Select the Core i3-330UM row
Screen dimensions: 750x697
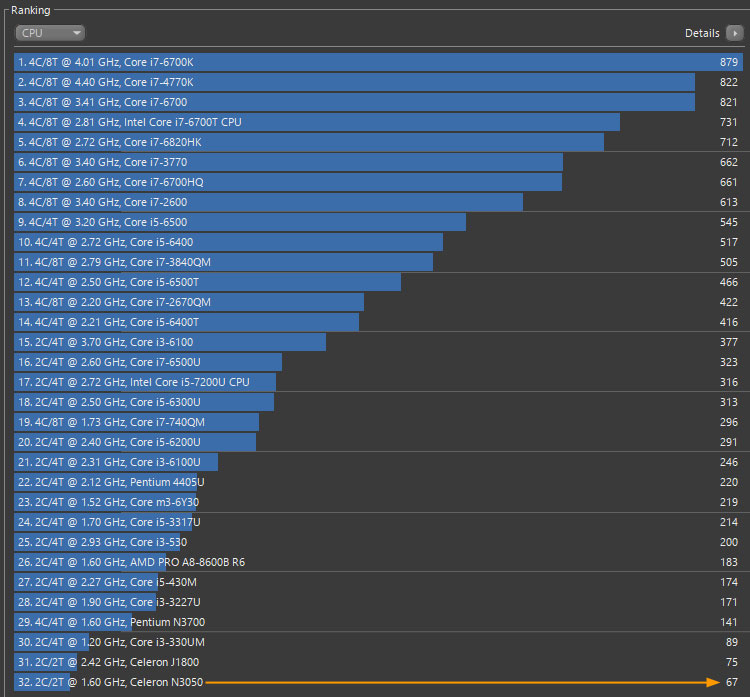pyautogui.click(x=378, y=642)
